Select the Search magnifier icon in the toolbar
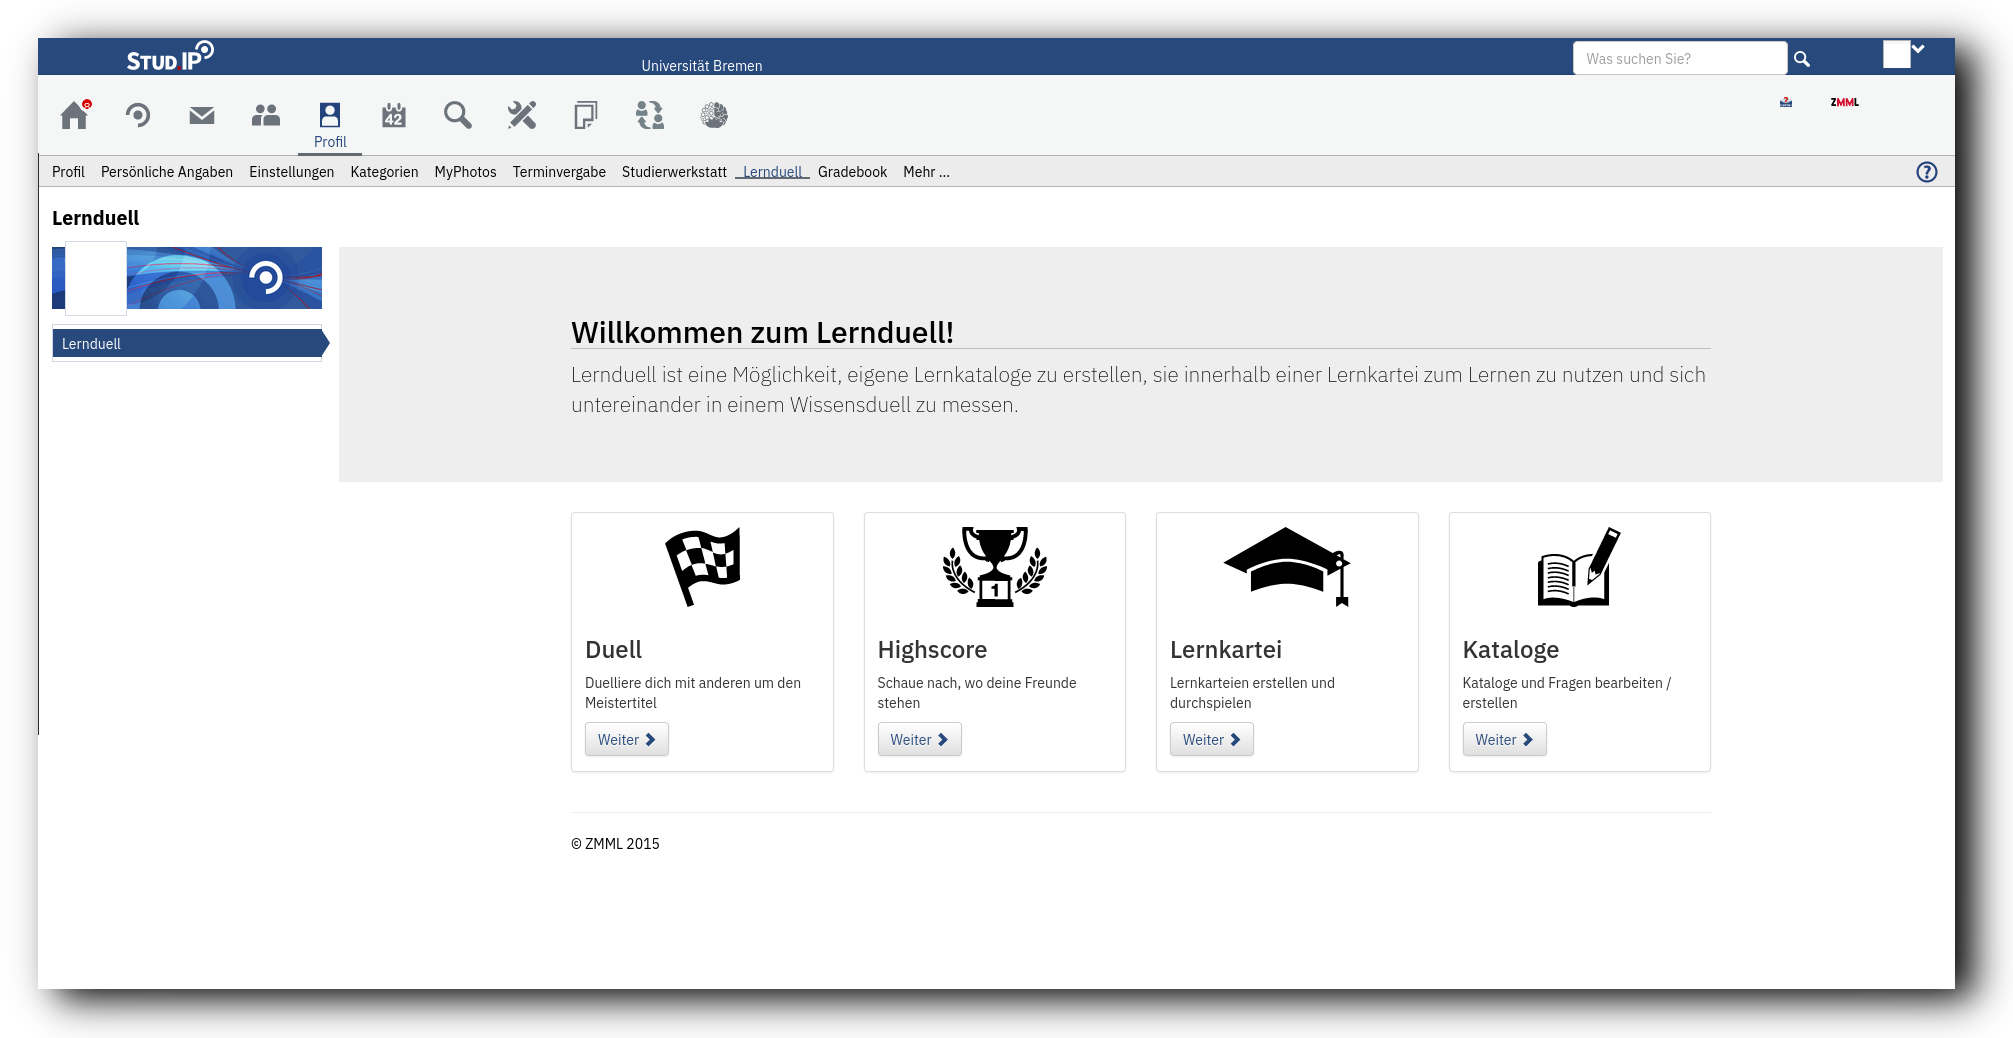Image resolution: width=2013 pixels, height=1038 pixels. (x=457, y=115)
